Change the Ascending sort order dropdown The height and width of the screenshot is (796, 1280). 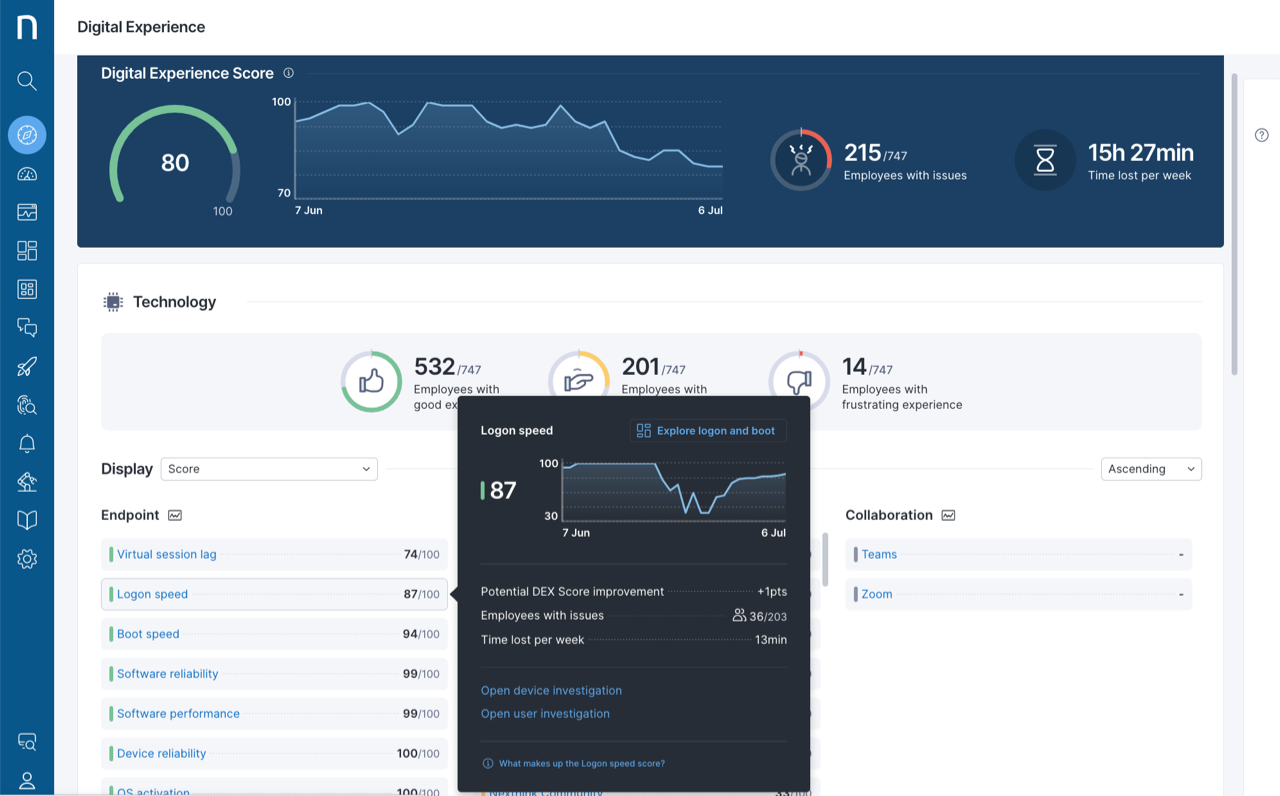pyautogui.click(x=1151, y=469)
